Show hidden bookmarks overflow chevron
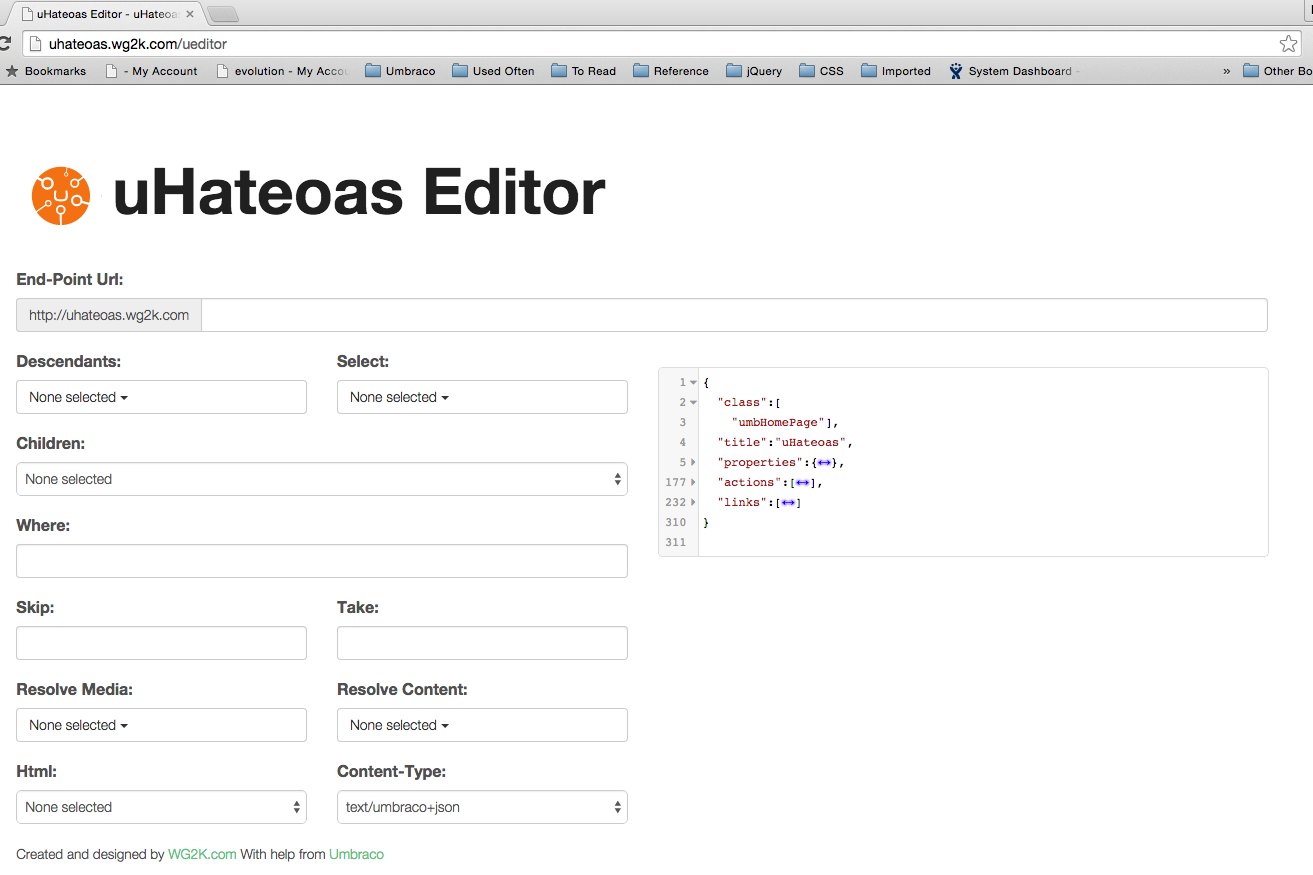Viewport: 1313px width, 875px height. [x=1226, y=71]
